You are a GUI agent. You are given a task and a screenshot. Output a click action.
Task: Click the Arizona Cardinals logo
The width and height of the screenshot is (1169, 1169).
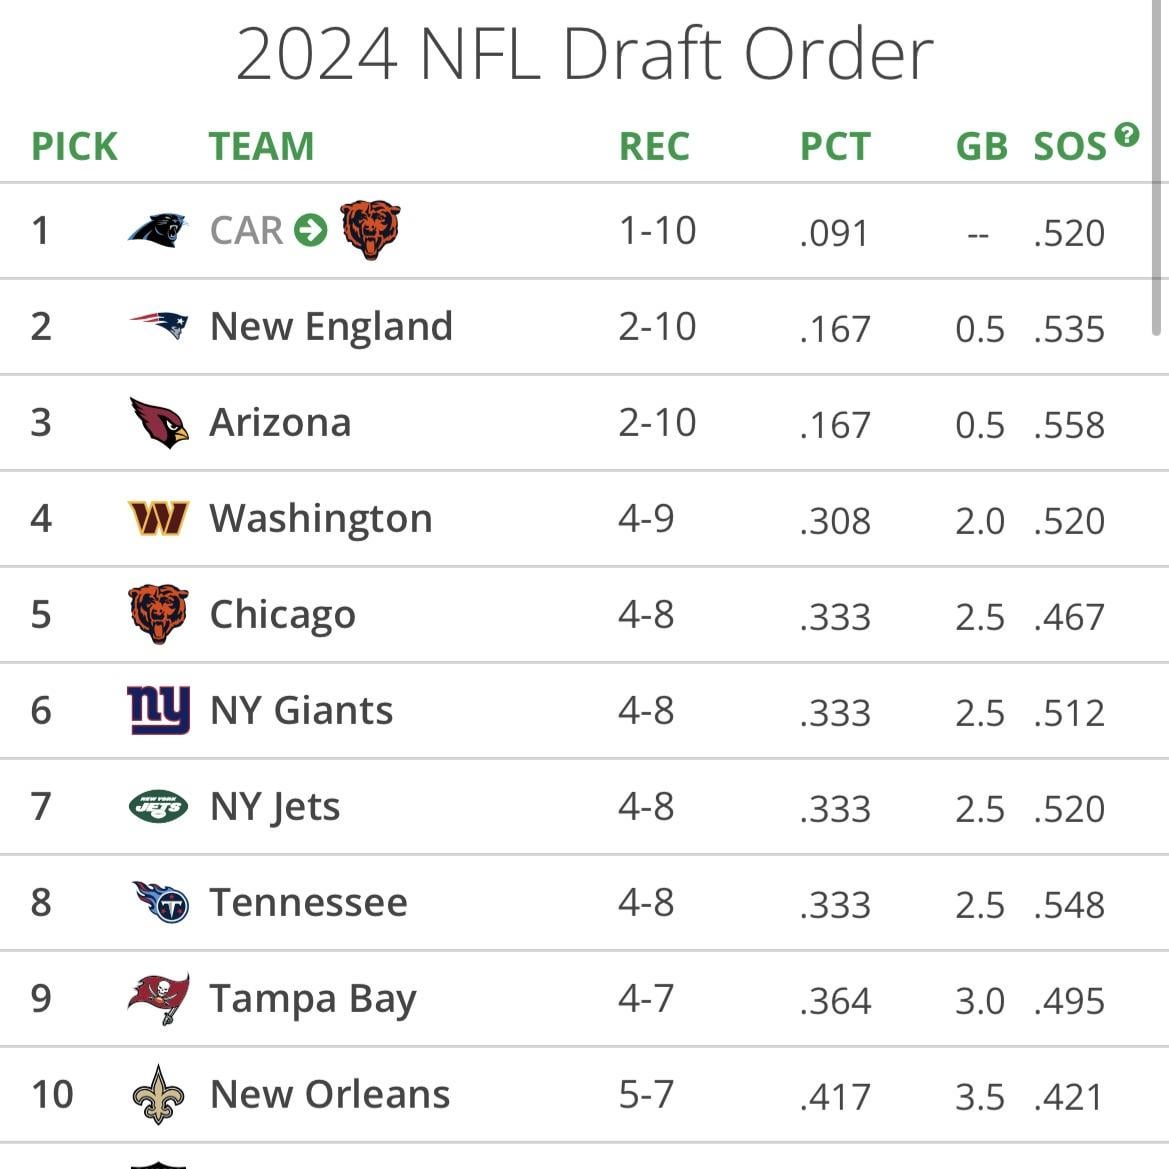158,422
